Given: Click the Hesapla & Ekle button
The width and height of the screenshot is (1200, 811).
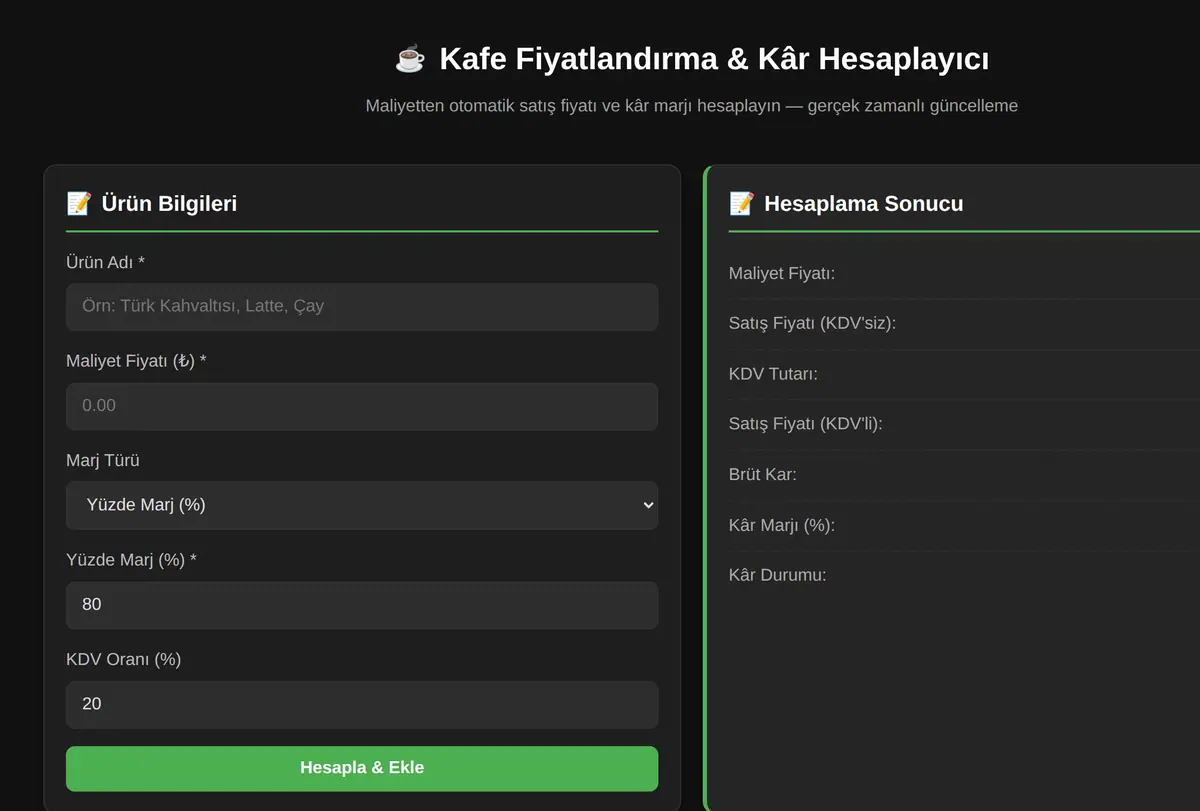Looking at the screenshot, I should click(362, 768).
